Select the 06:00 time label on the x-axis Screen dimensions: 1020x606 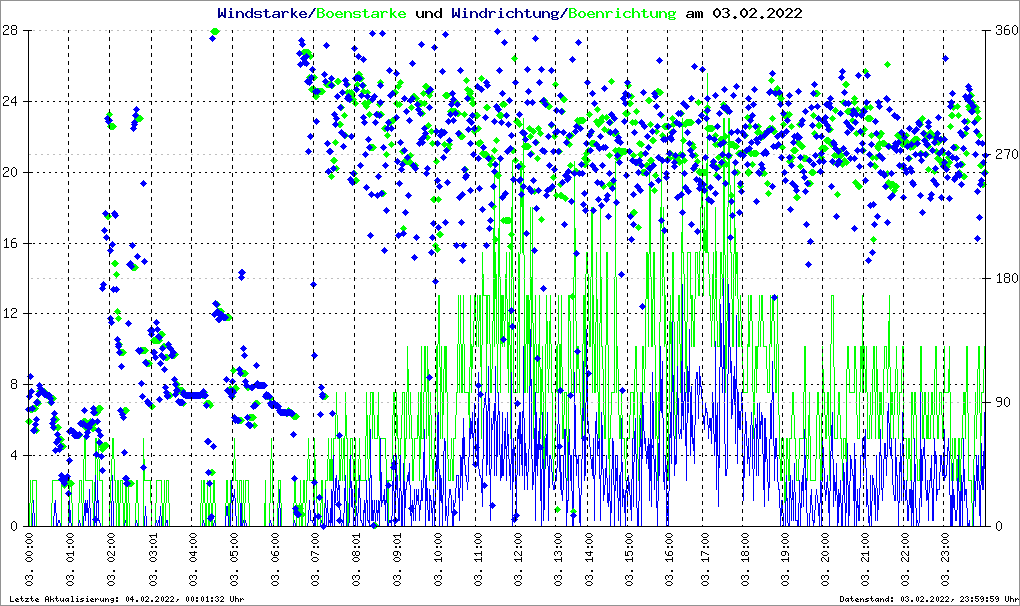click(x=275, y=560)
